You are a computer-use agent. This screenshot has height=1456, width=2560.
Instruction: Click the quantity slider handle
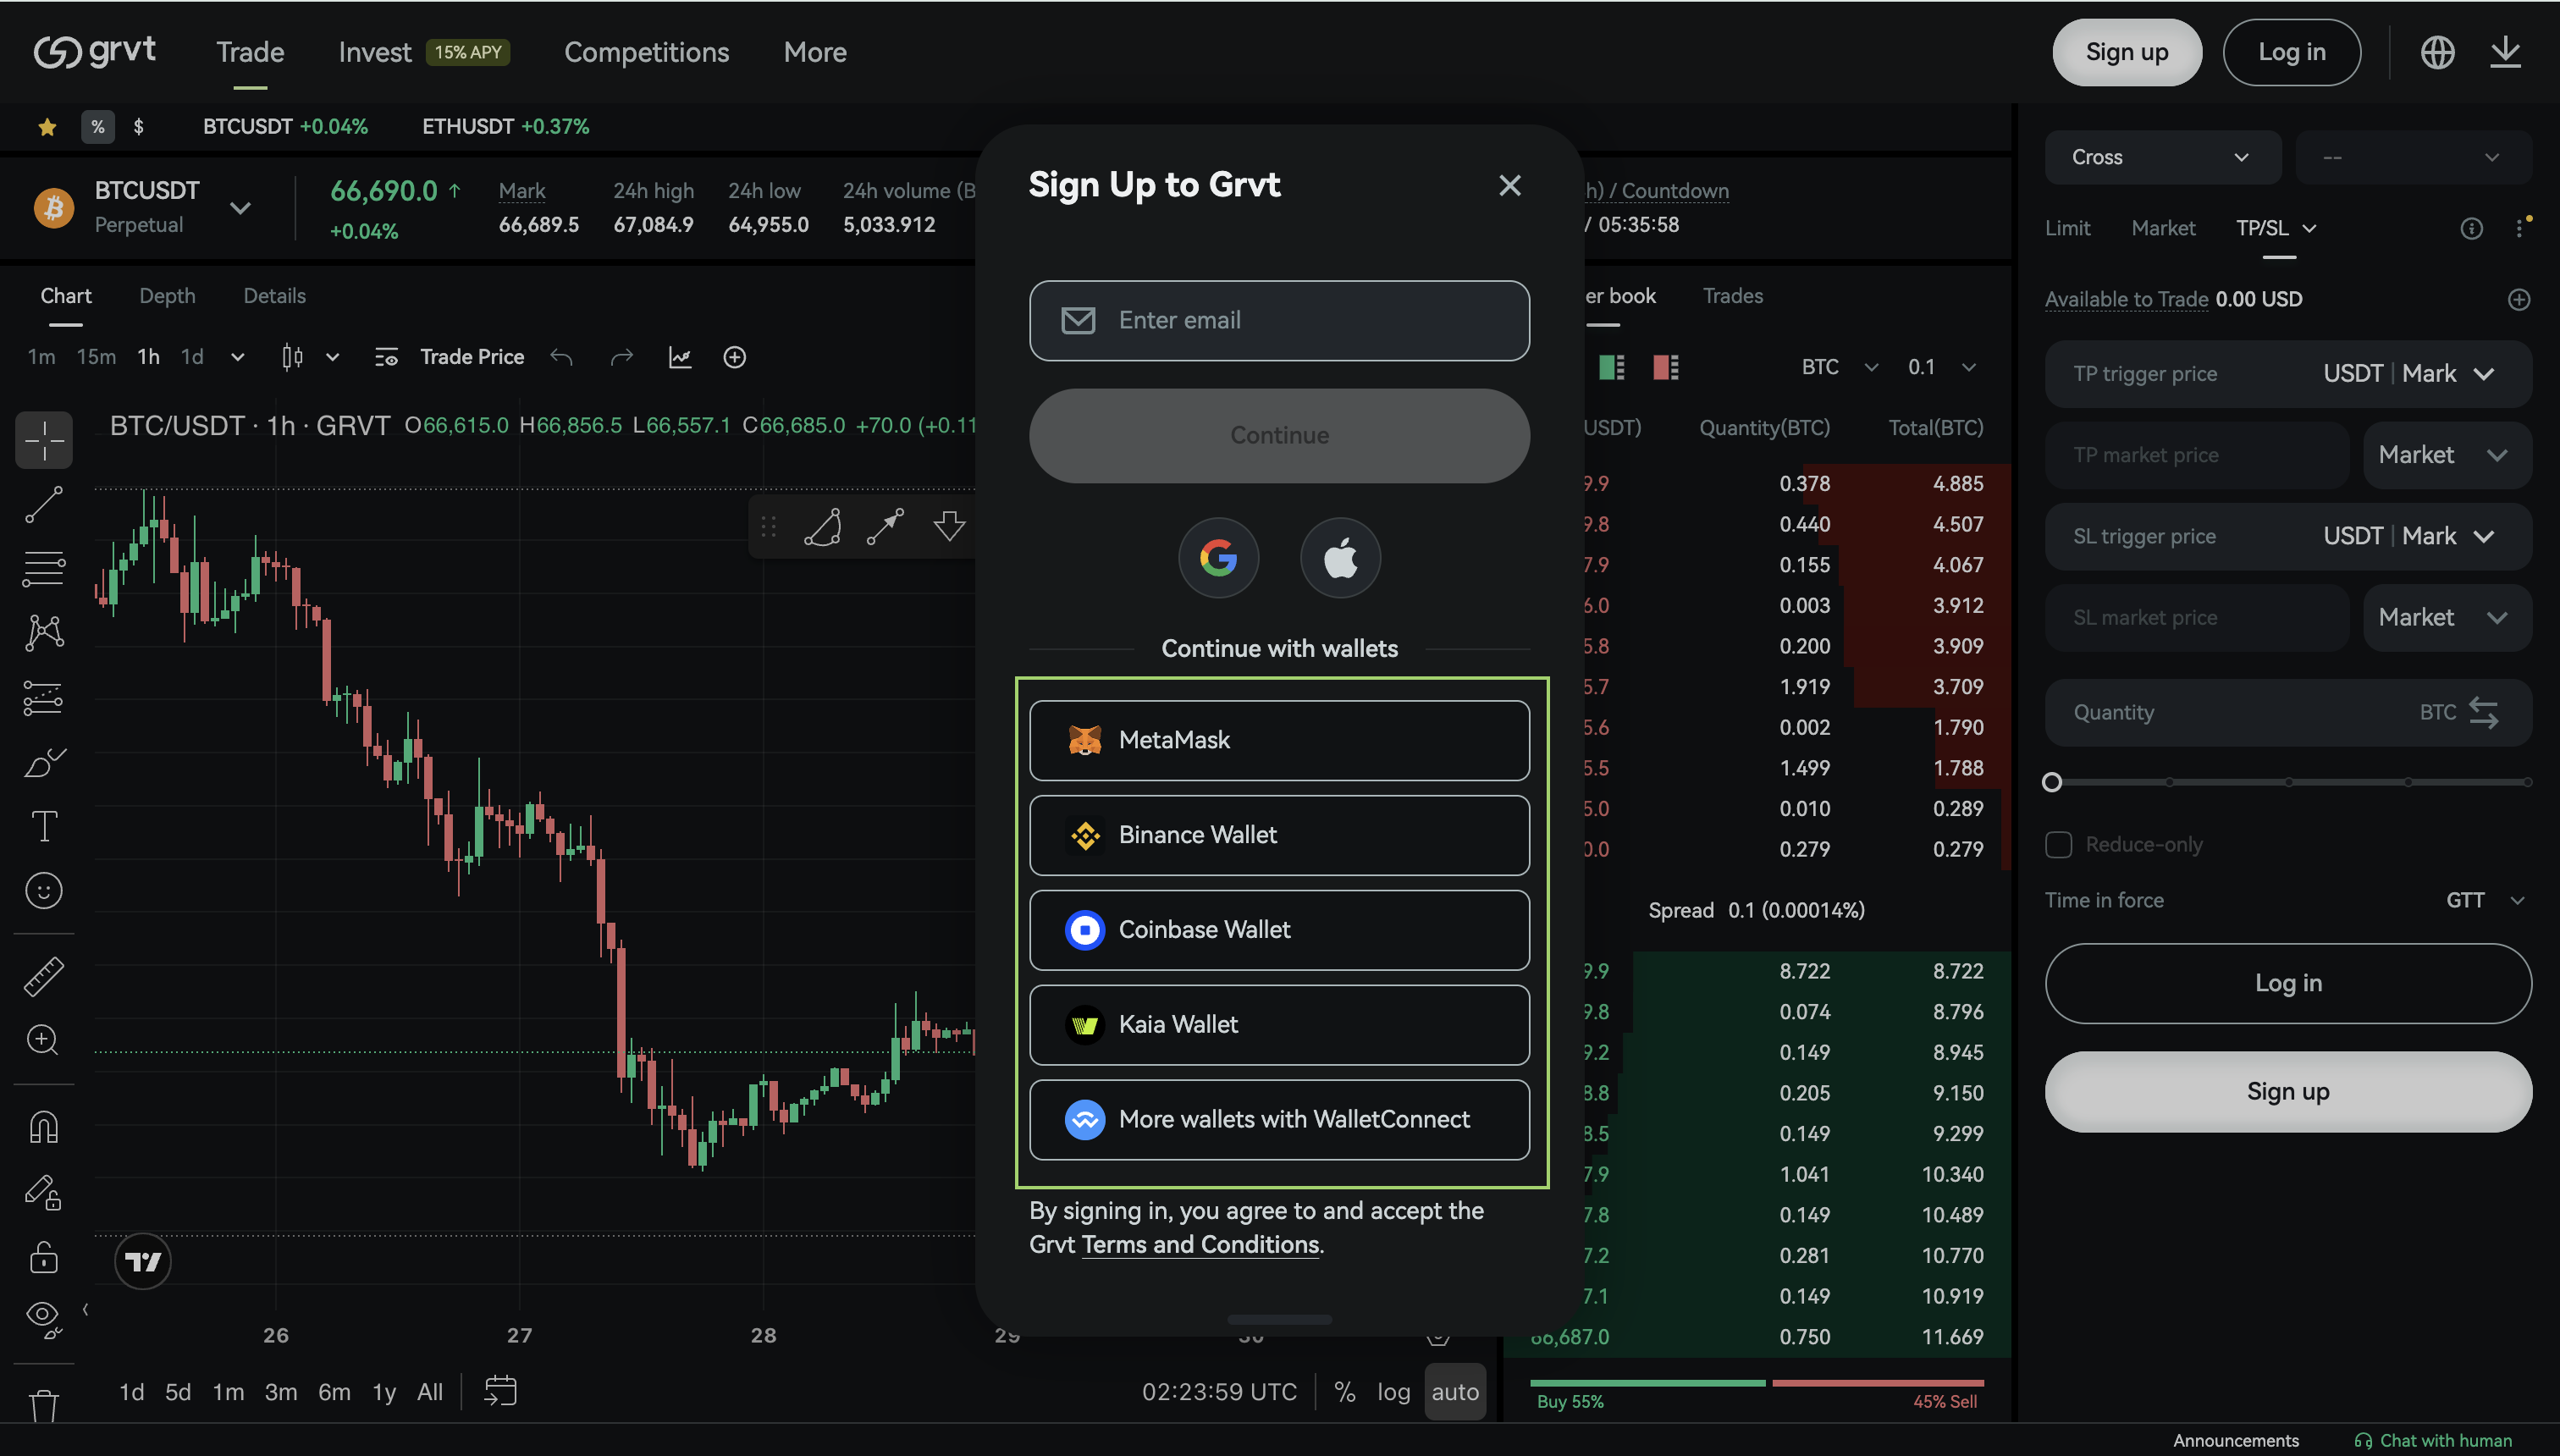(x=2052, y=782)
